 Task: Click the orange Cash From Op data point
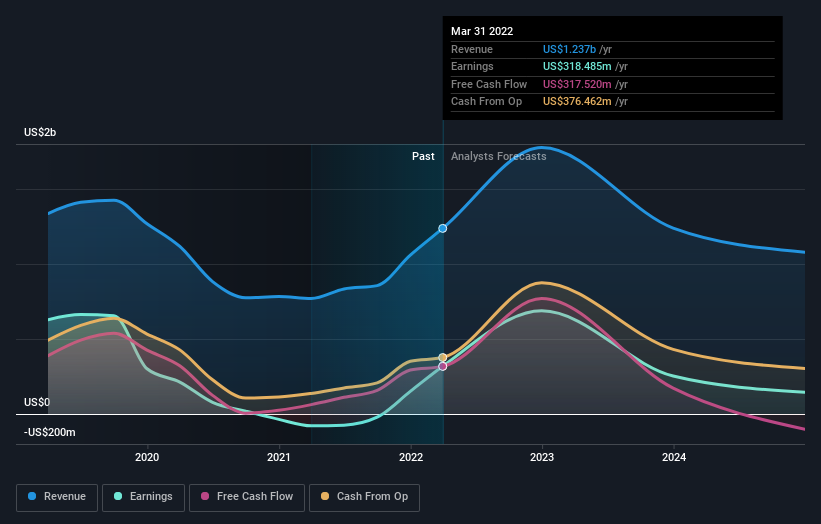click(x=442, y=358)
